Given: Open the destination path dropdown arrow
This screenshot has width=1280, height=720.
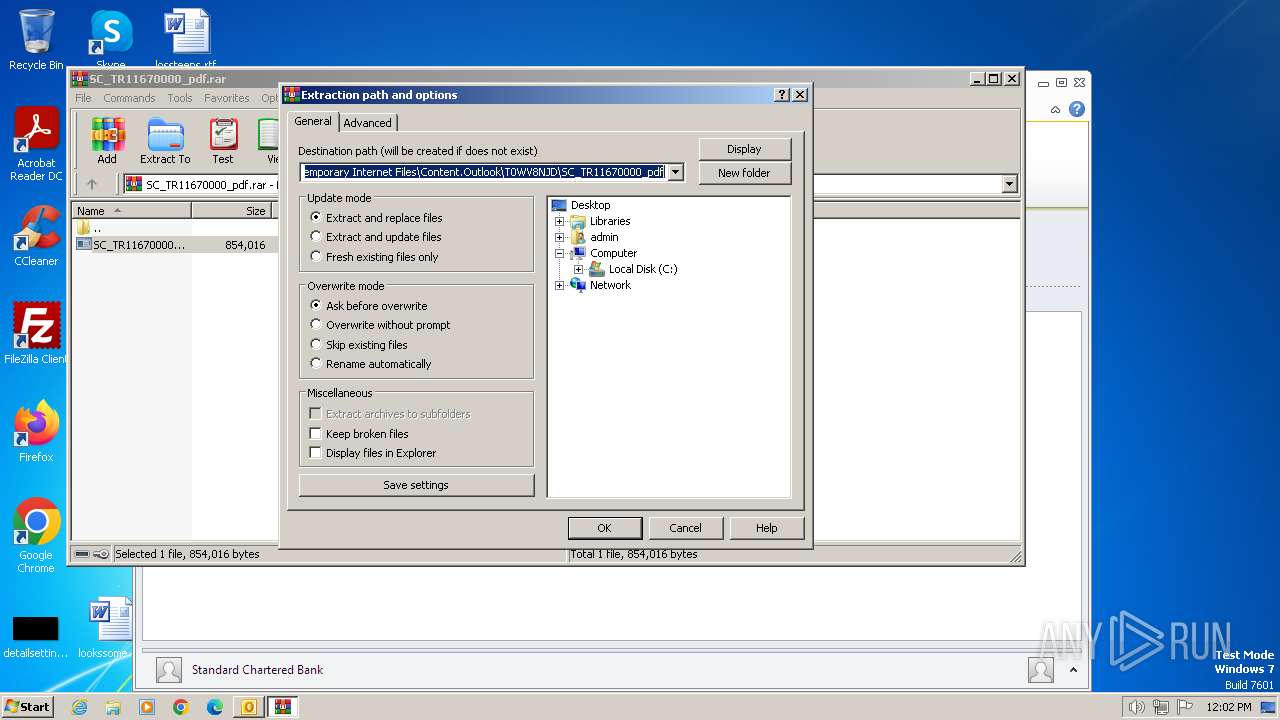Looking at the screenshot, I should point(676,172).
